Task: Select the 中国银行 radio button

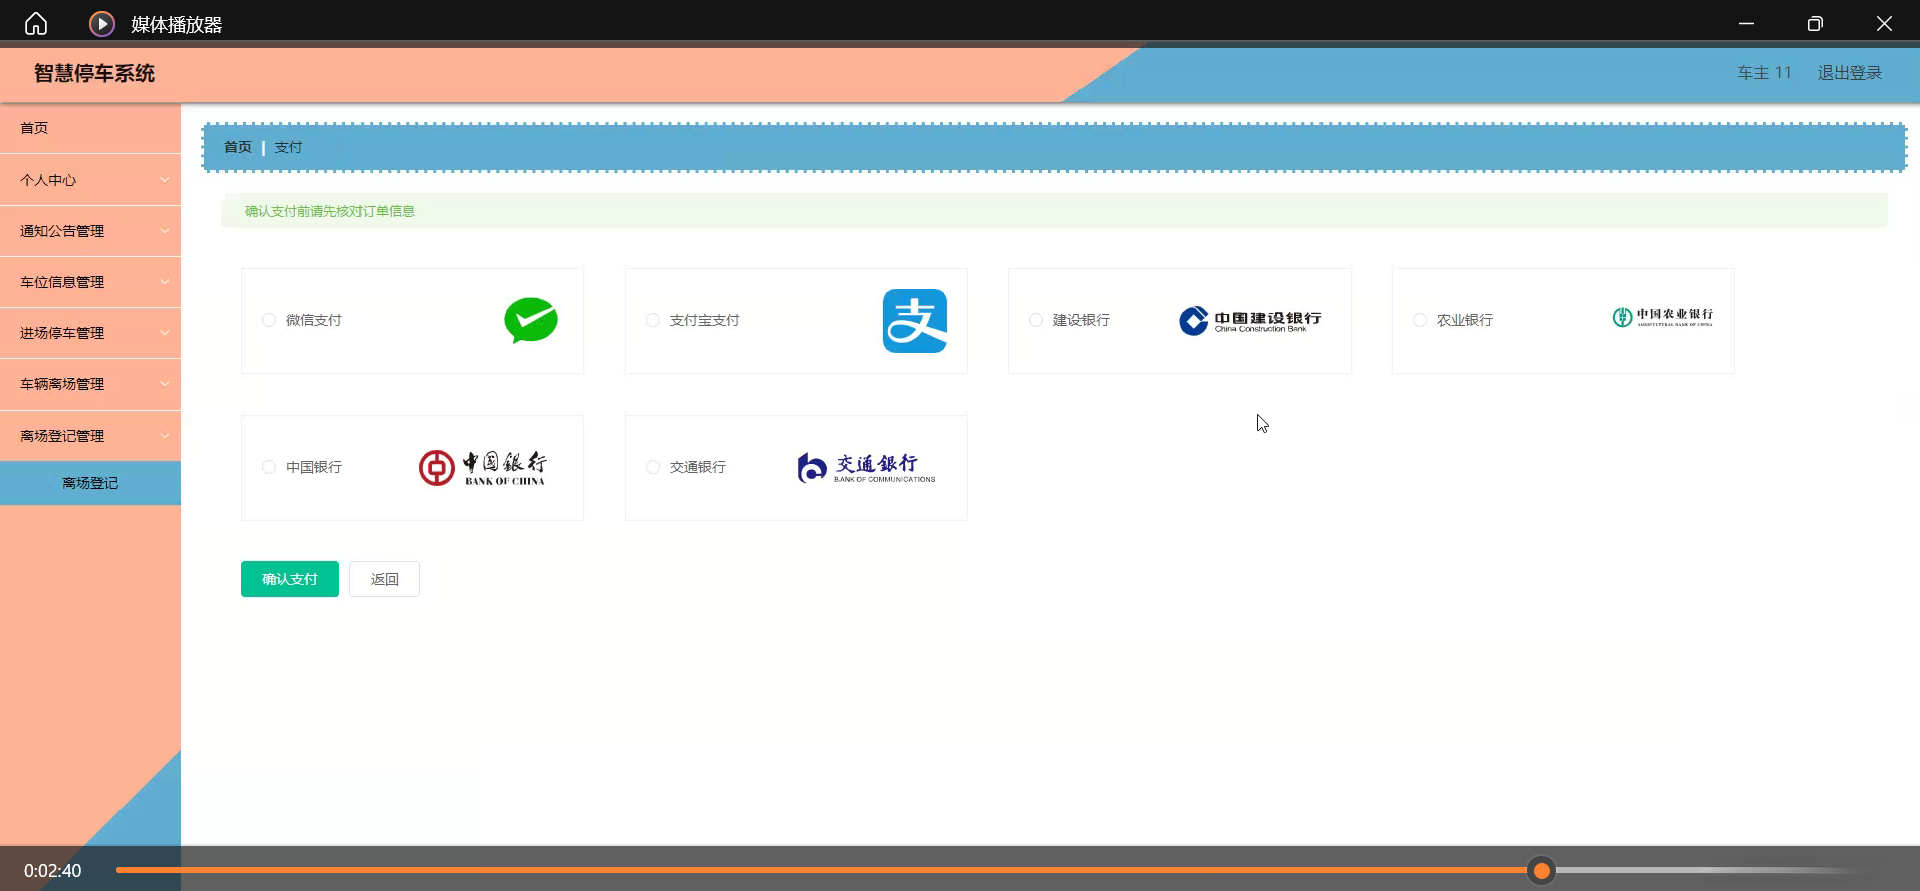Action: [269, 467]
